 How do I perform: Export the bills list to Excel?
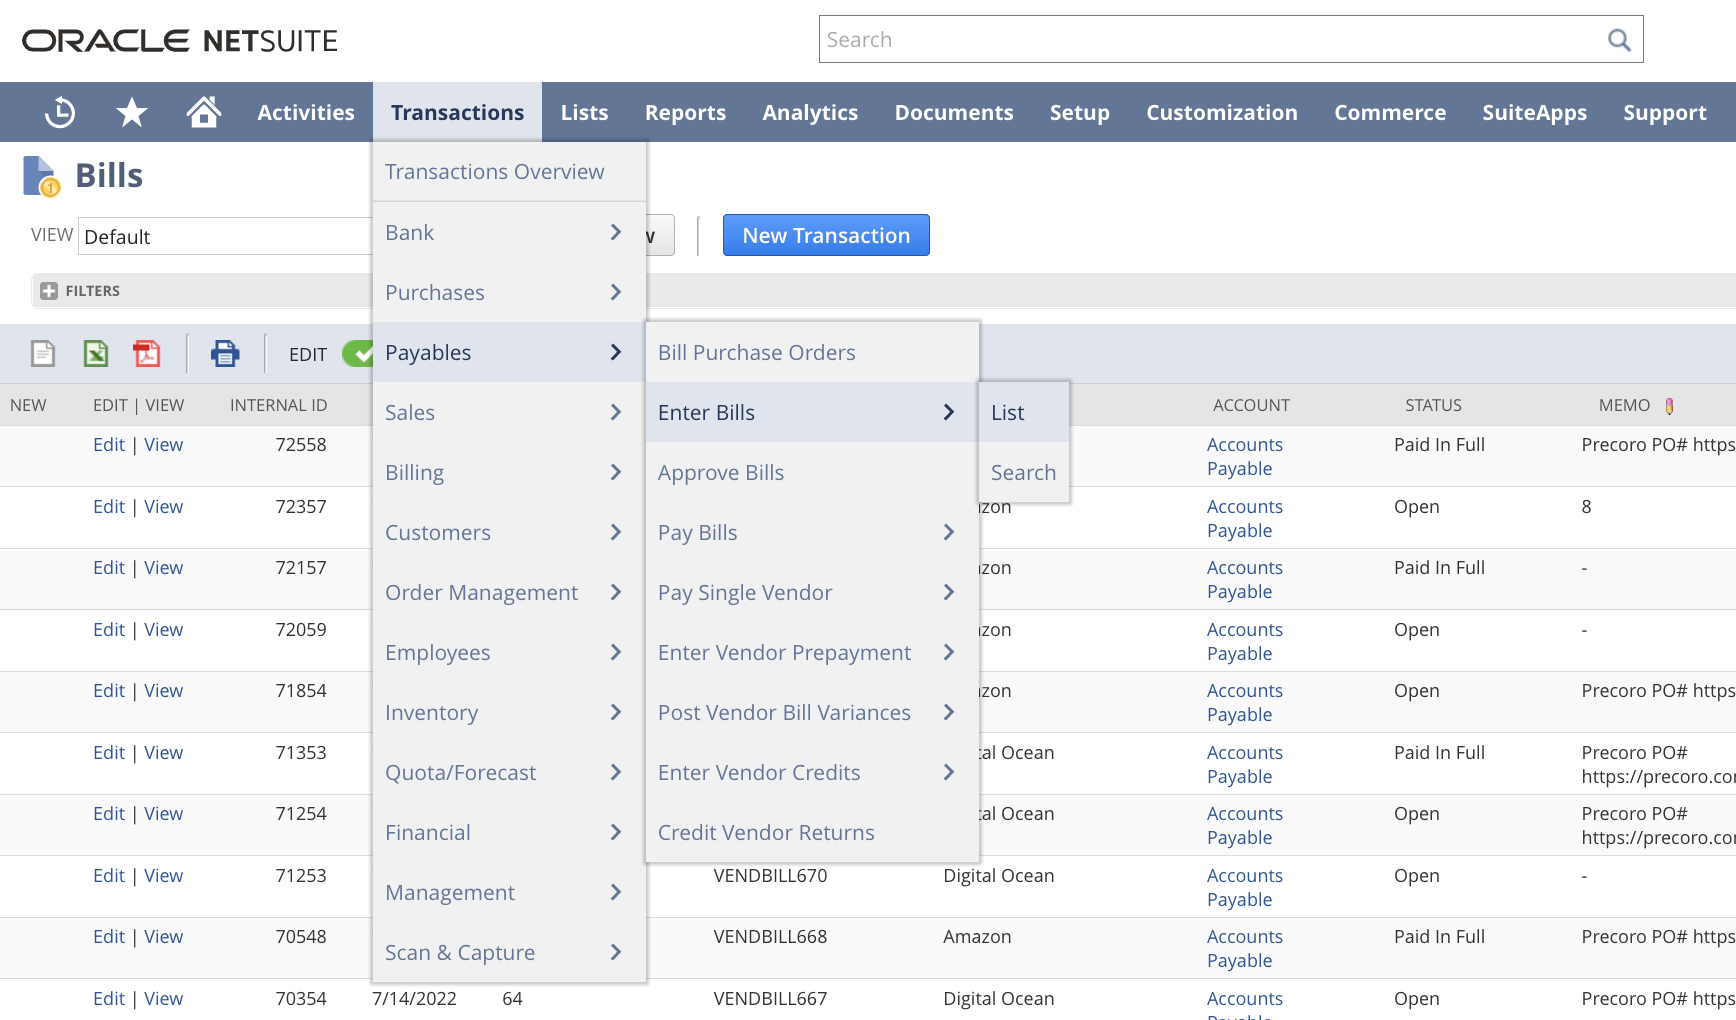point(95,353)
